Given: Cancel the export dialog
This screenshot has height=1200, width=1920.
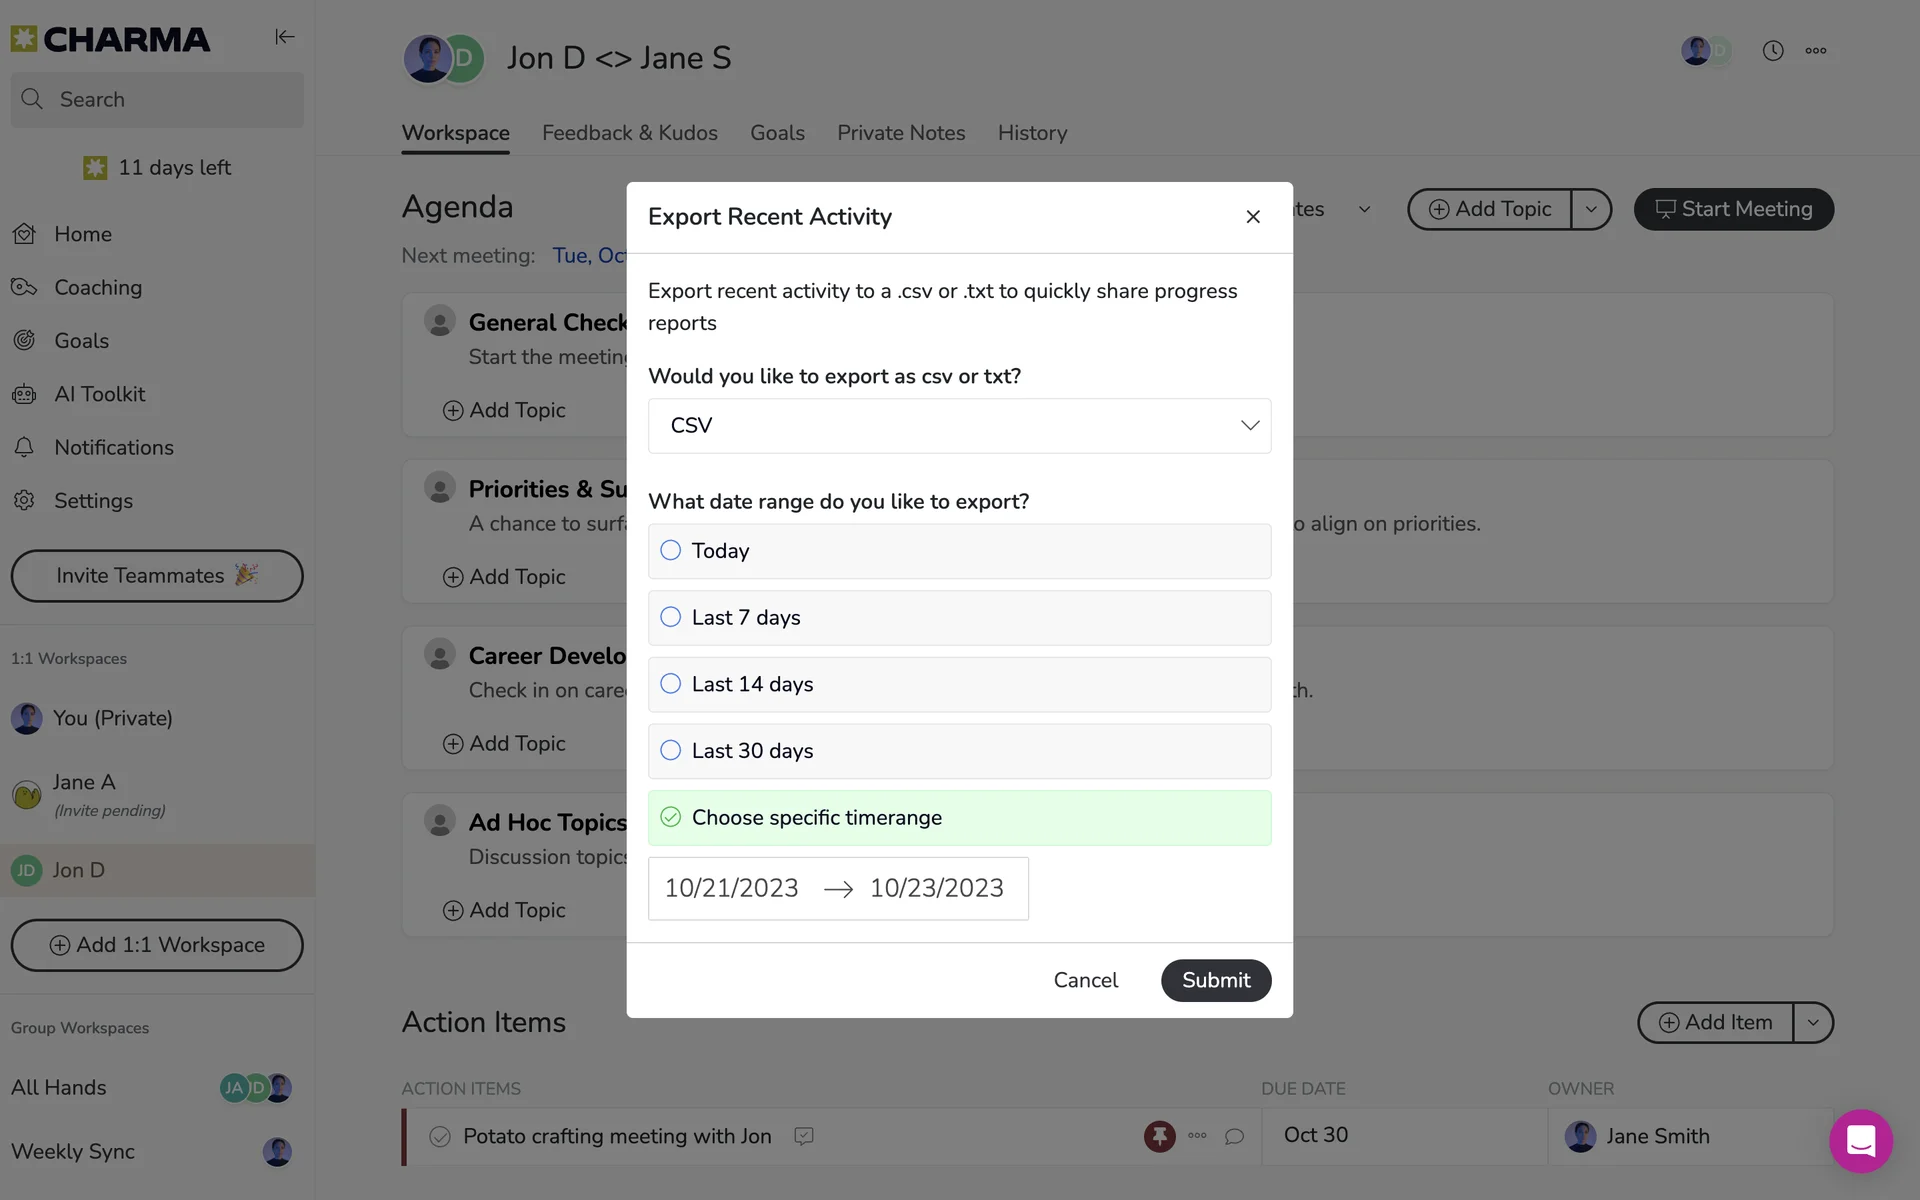Looking at the screenshot, I should 1085,980.
